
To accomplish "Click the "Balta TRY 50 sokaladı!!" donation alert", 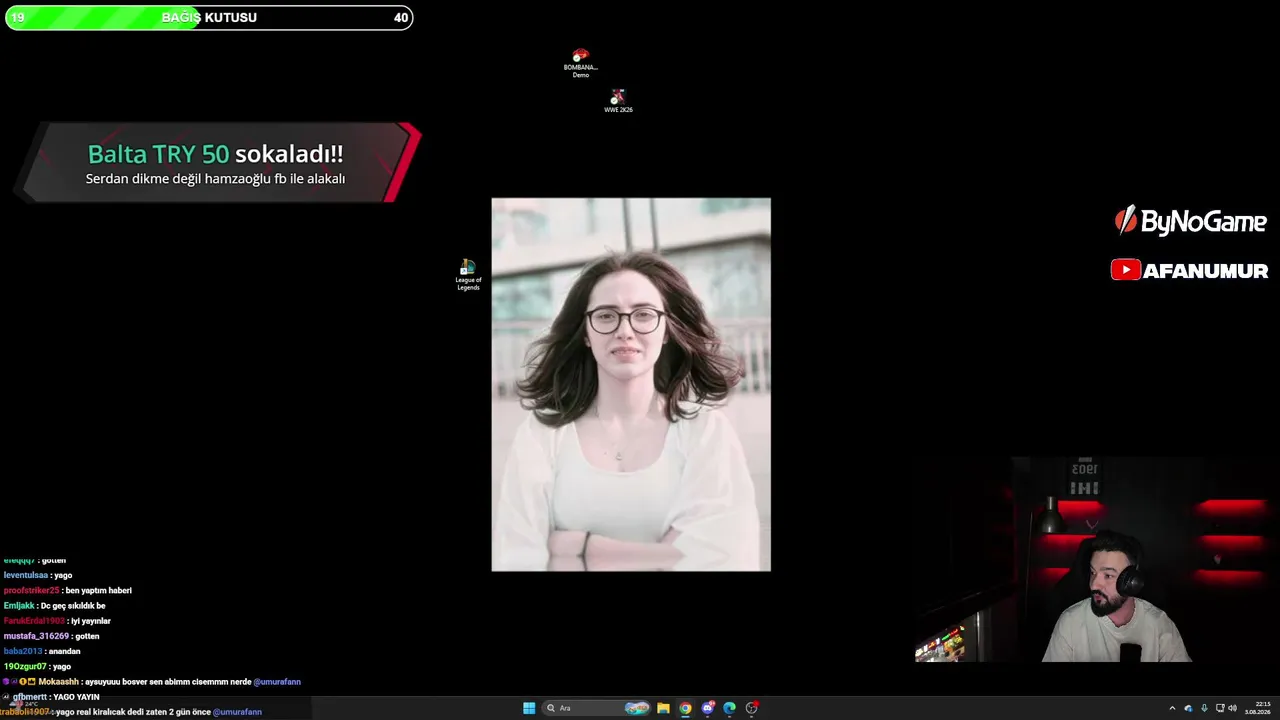I will (215, 154).
